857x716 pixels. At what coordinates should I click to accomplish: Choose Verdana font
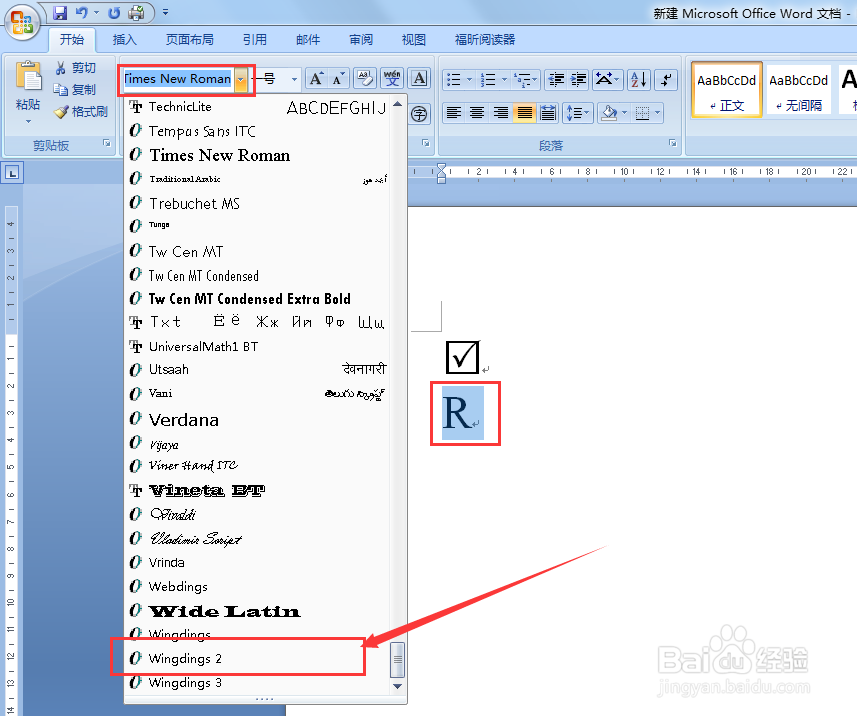[x=258, y=419]
